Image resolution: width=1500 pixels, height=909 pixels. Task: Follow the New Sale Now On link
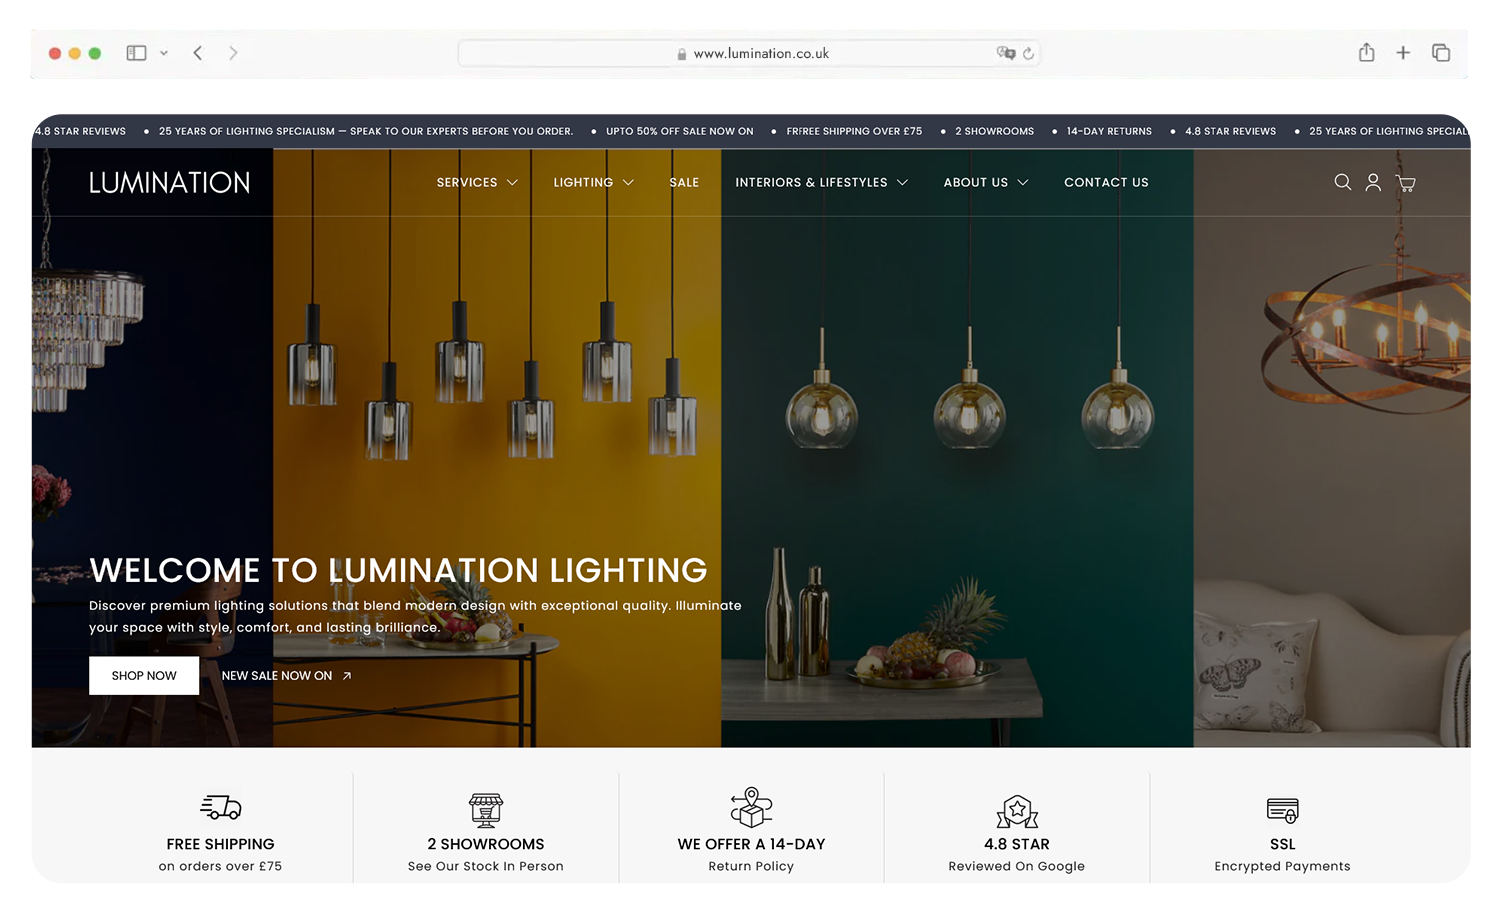click(285, 675)
